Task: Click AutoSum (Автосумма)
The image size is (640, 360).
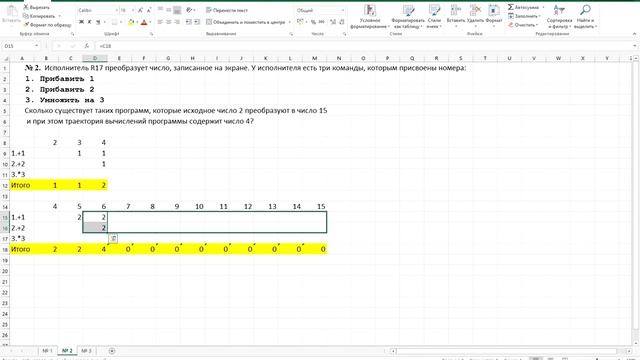Action: pyautogui.click(x=523, y=7)
